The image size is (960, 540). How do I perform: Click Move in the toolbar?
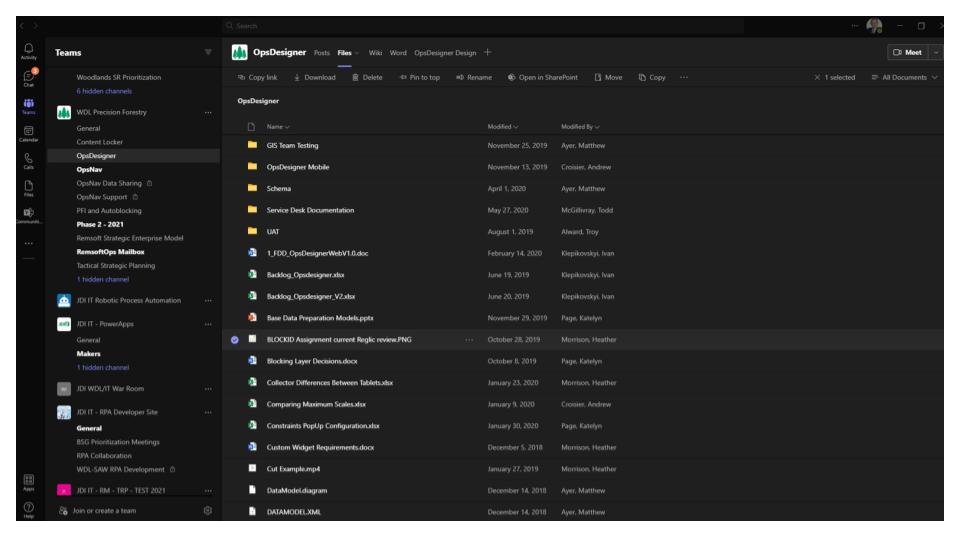608,78
